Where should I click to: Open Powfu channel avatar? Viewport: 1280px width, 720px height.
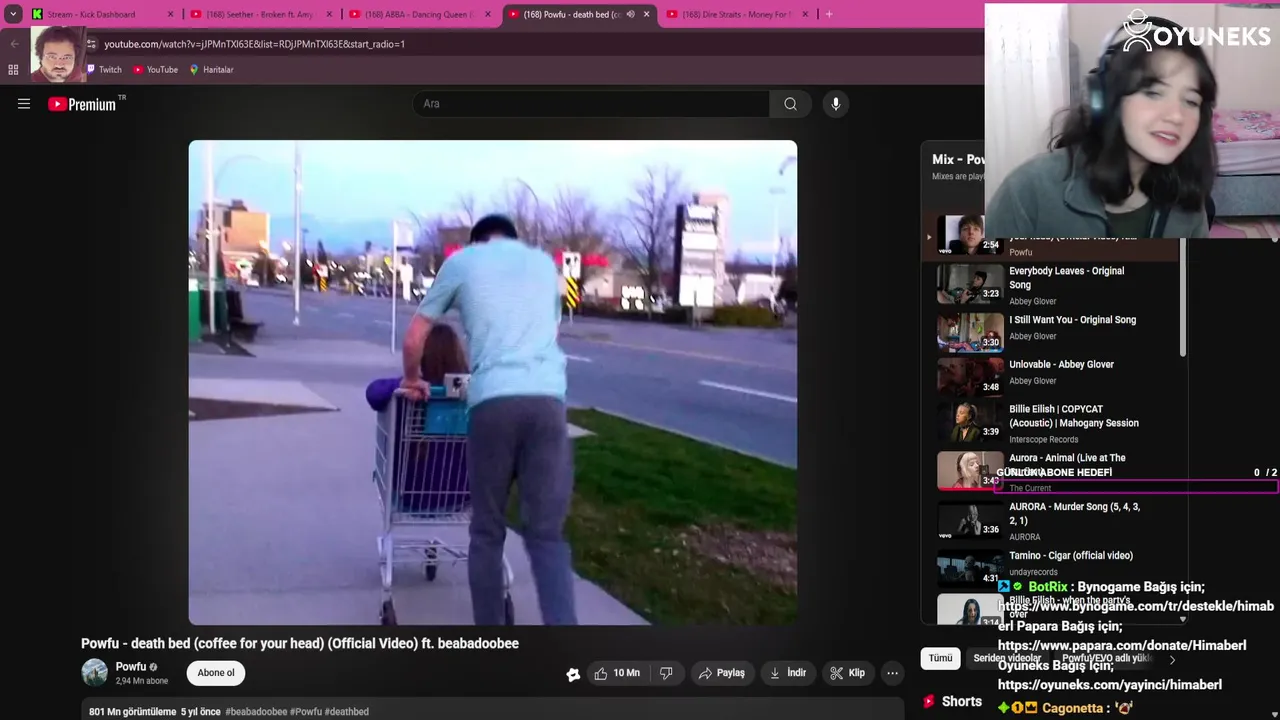94,673
